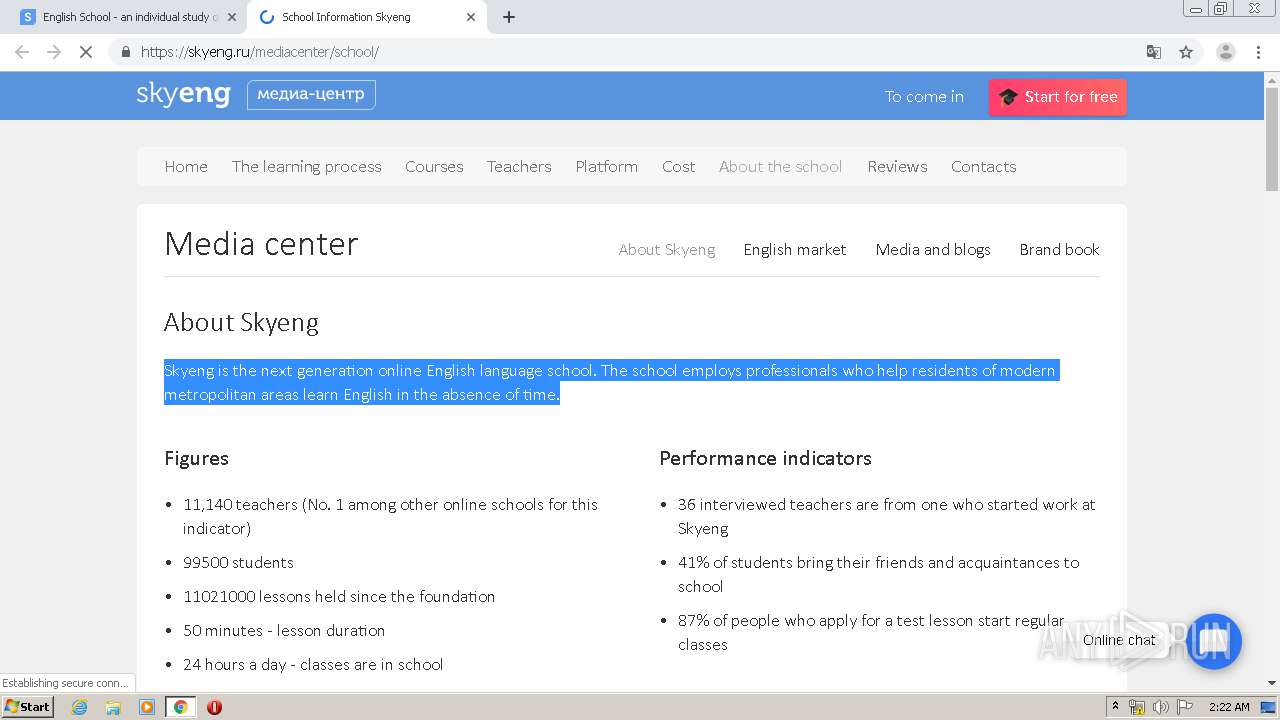
Task: Open The learning process menu item
Action: point(307,167)
